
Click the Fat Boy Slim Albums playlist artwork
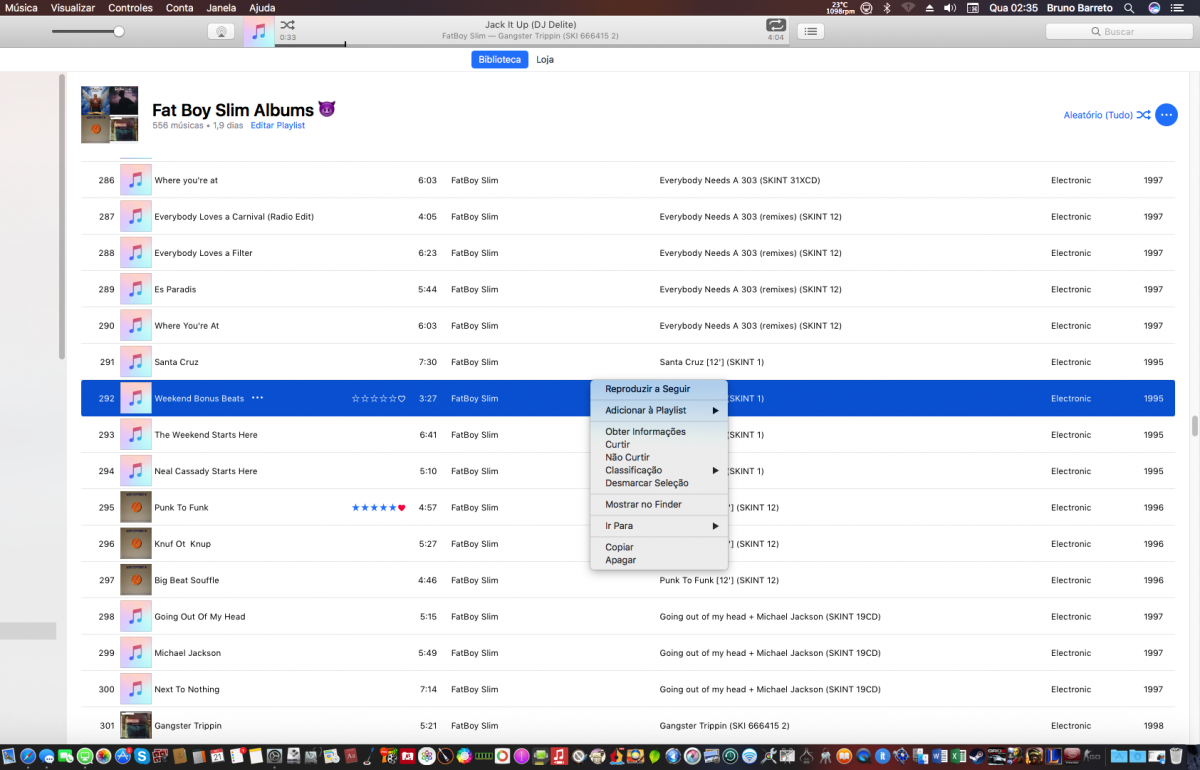coord(110,115)
